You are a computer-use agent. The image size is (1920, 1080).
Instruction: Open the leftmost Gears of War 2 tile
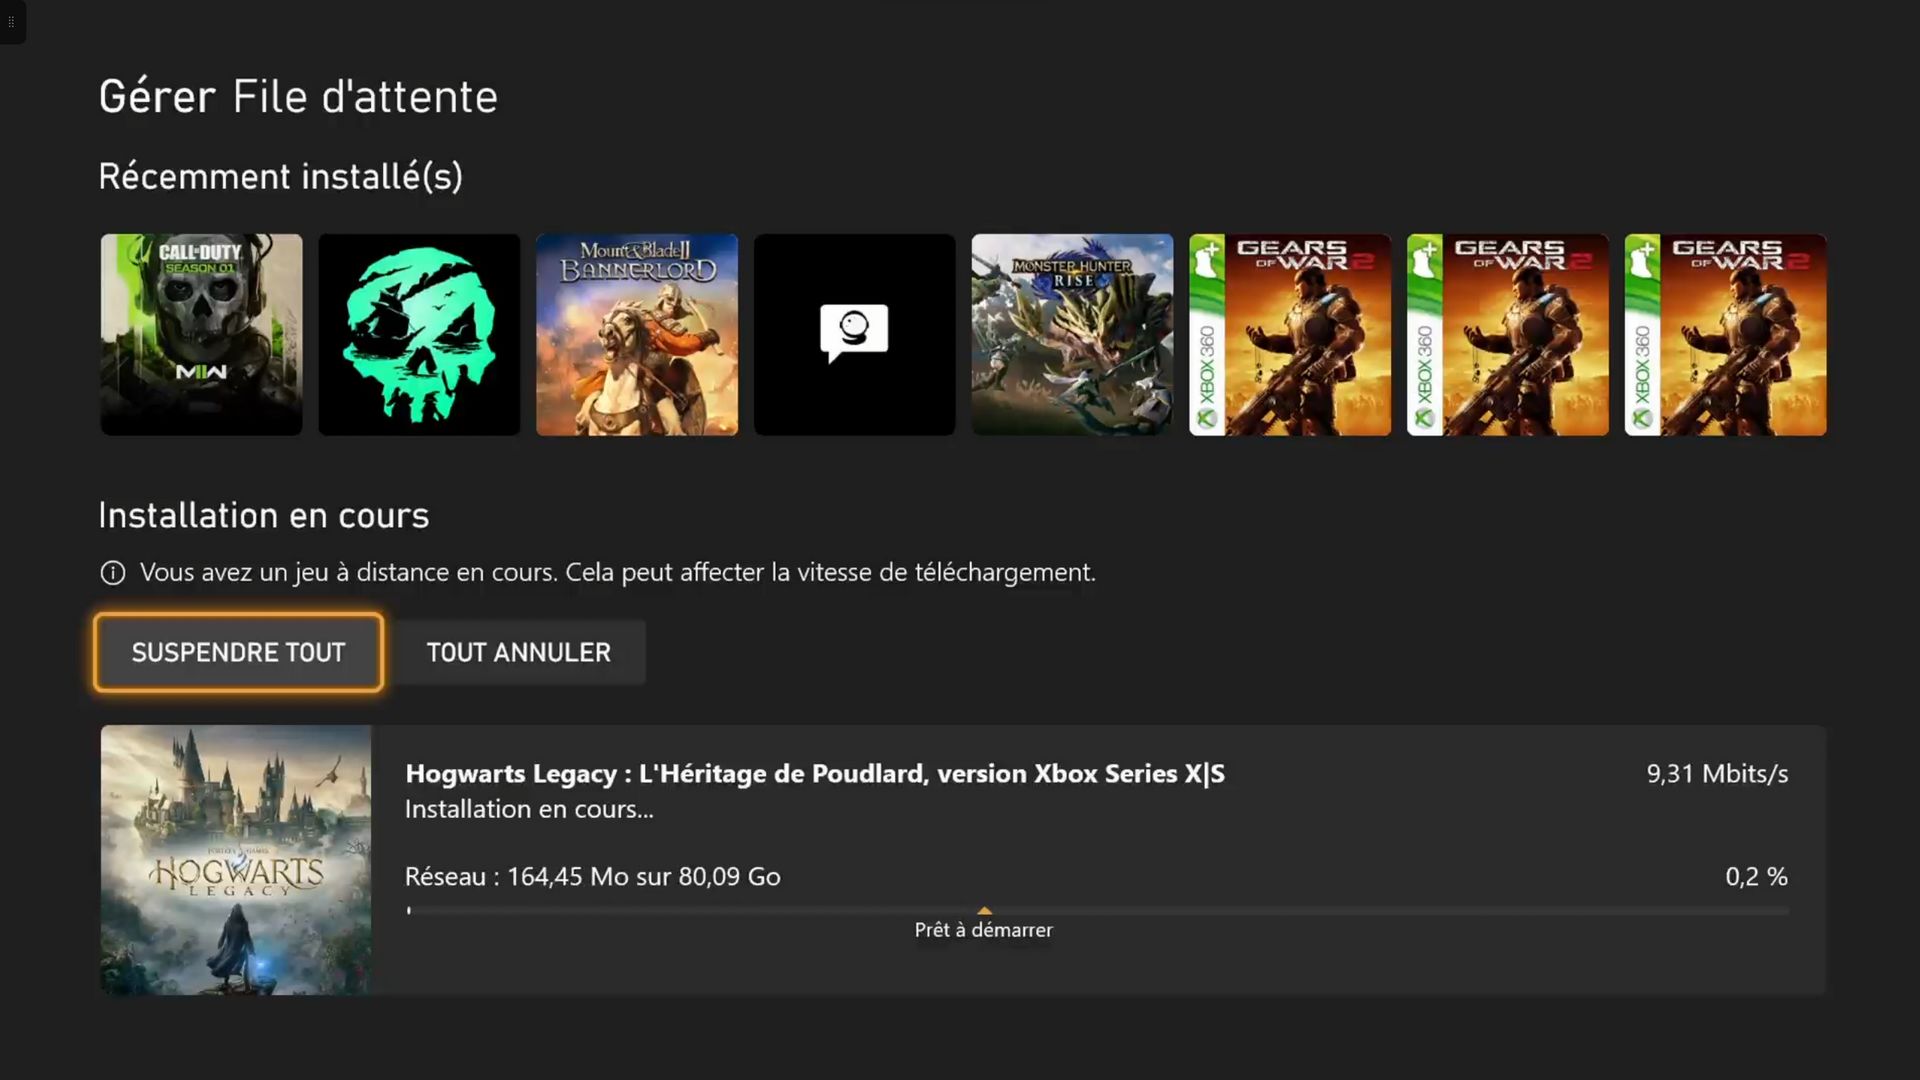click(x=1290, y=334)
